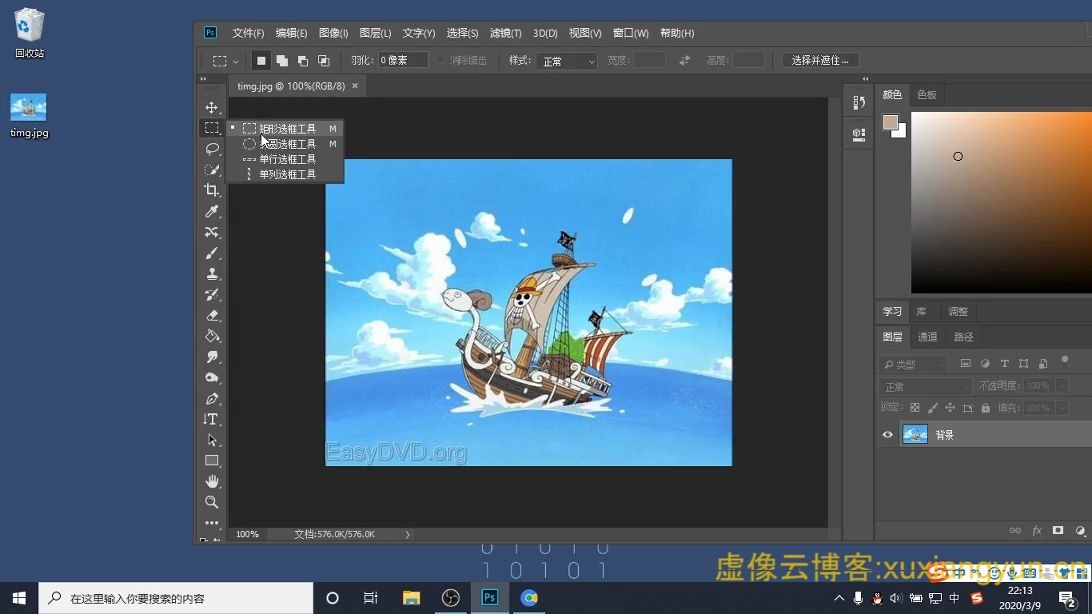1092x614 pixels.
Task: Open the 滤镜 menu
Action: pyautogui.click(x=504, y=32)
